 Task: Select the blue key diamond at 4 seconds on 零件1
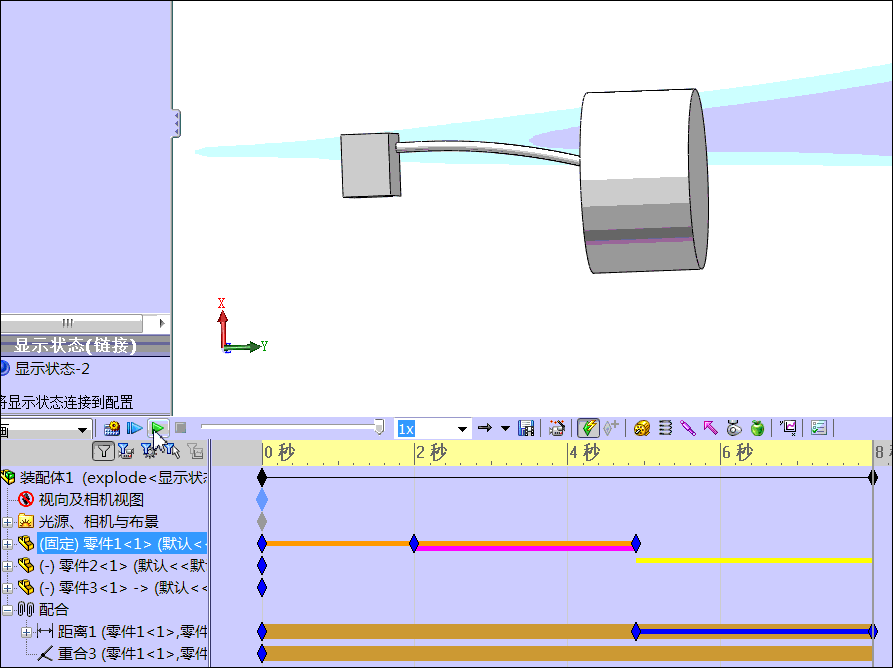coord(634,544)
